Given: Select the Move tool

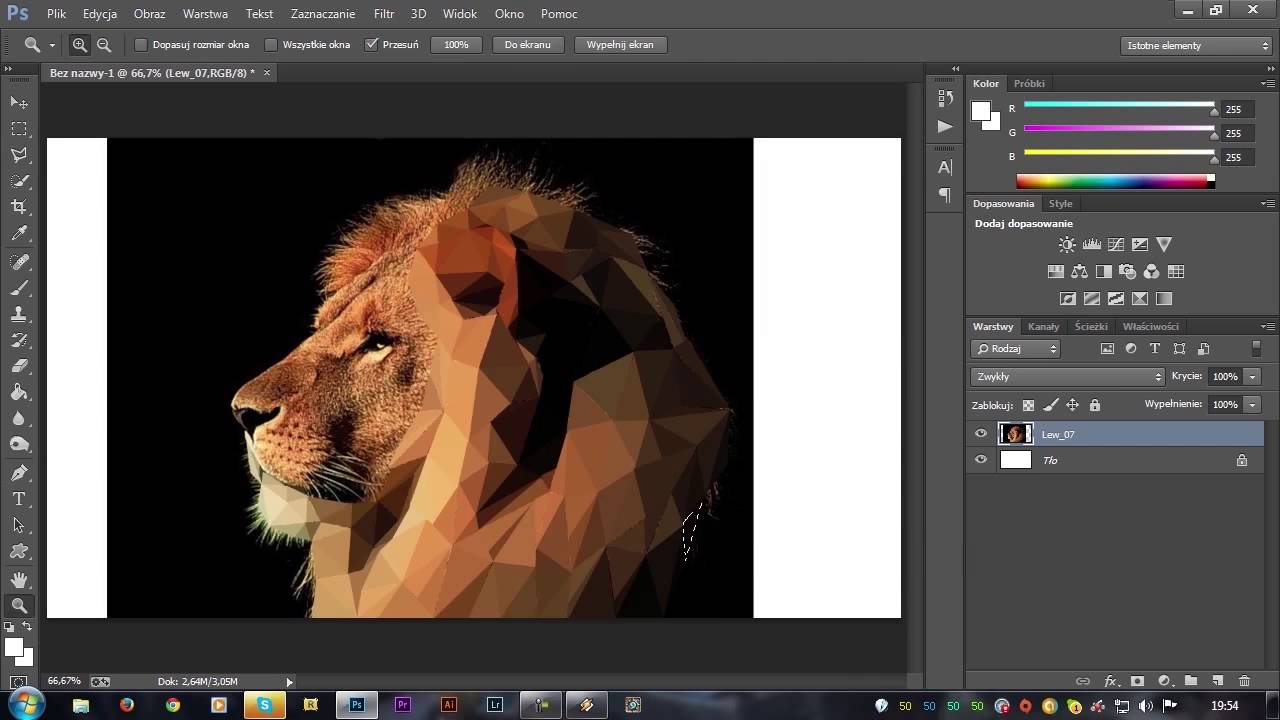Looking at the screenshot, I should pos(19,103).
